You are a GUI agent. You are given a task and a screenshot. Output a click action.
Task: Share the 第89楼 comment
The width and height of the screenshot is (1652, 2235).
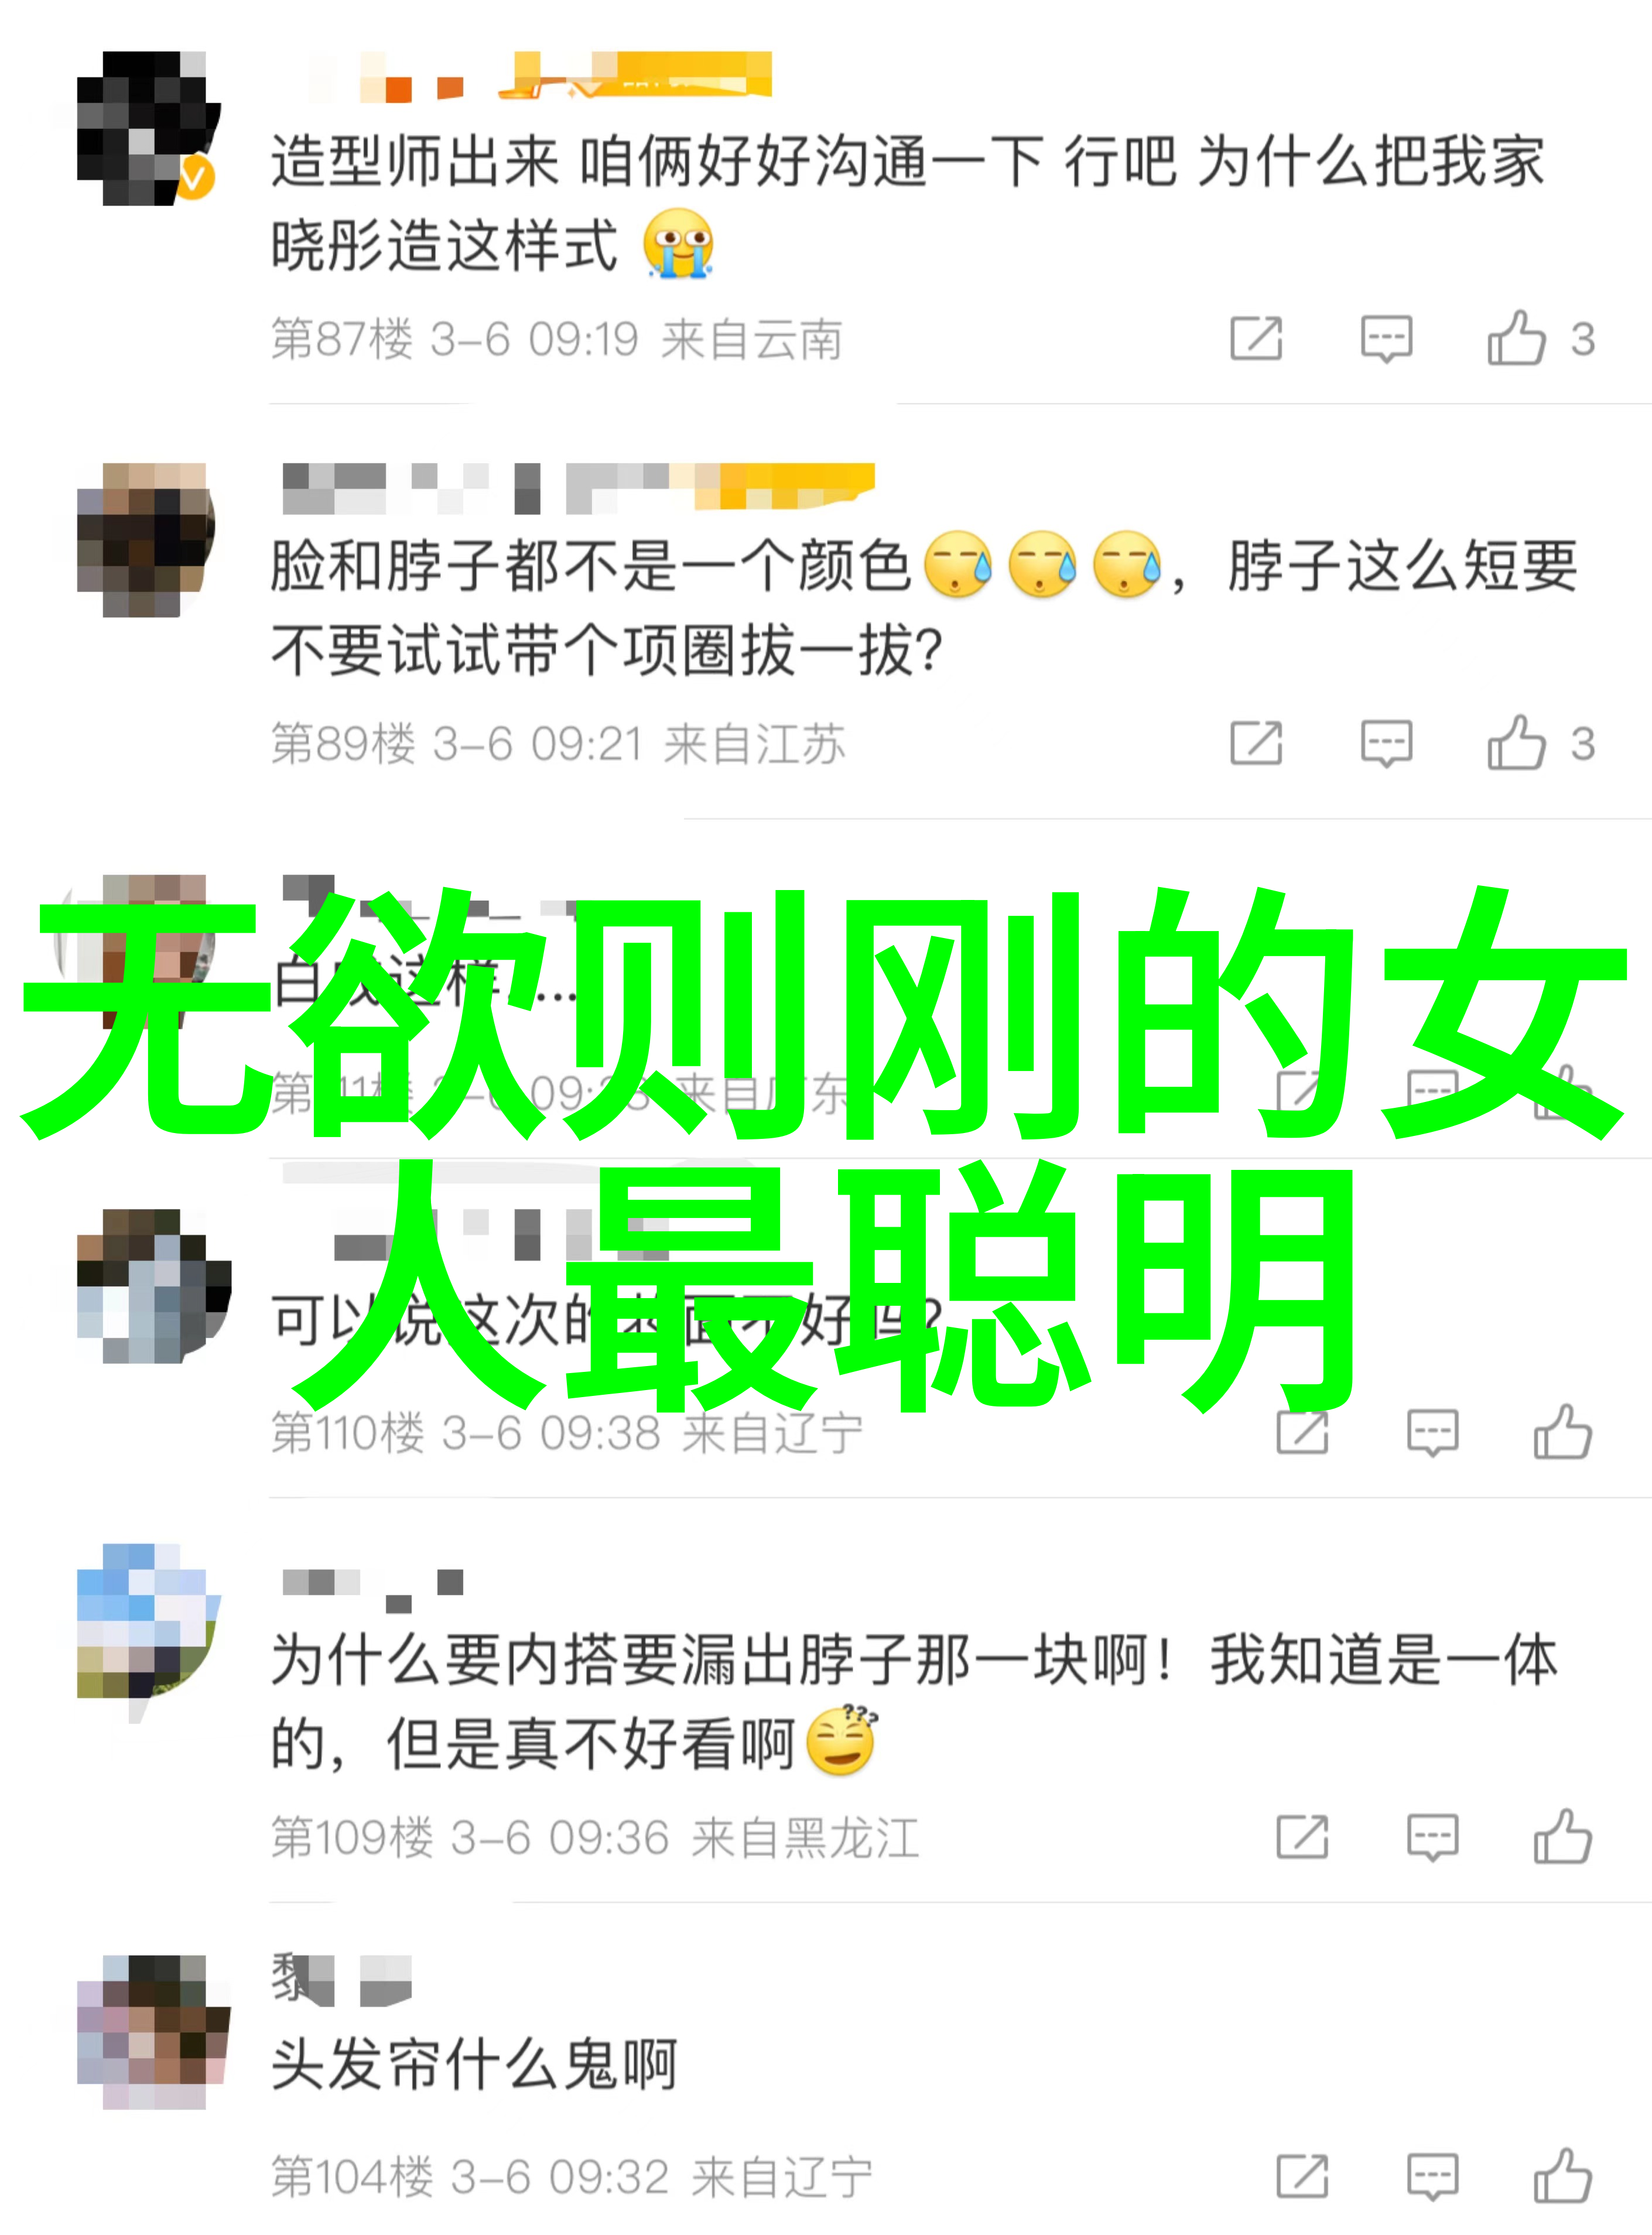(1256, 743)
